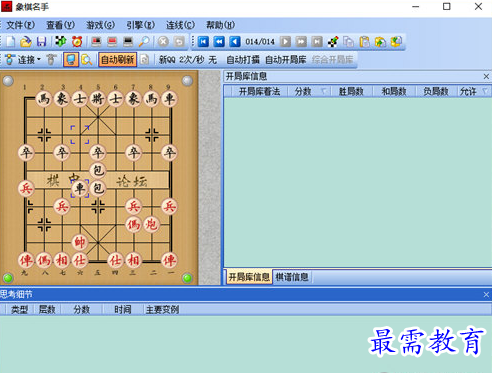Viewport: 492px width, 373px height.
Task: Jump to first move
Action: (203, 42)
